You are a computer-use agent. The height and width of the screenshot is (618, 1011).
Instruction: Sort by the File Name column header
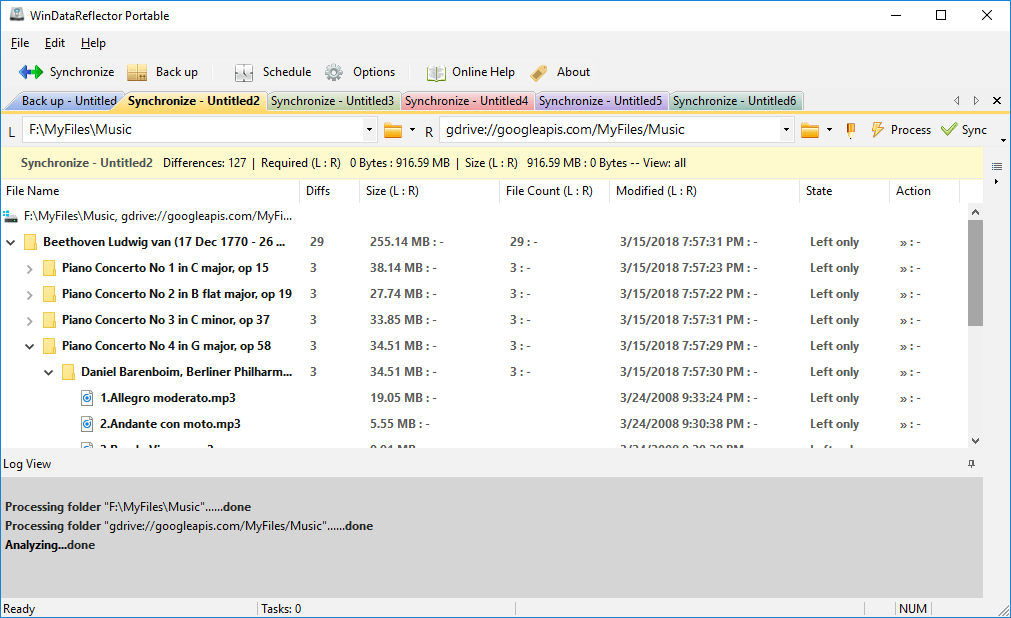tap(150, 191)
